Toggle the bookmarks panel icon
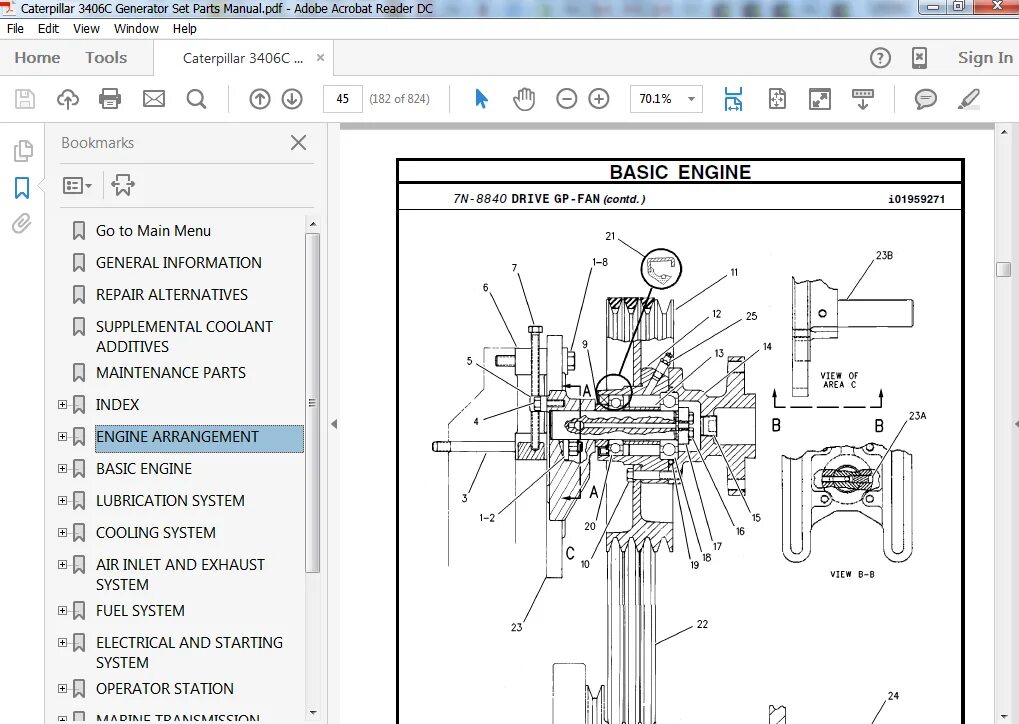 [21, 188]
